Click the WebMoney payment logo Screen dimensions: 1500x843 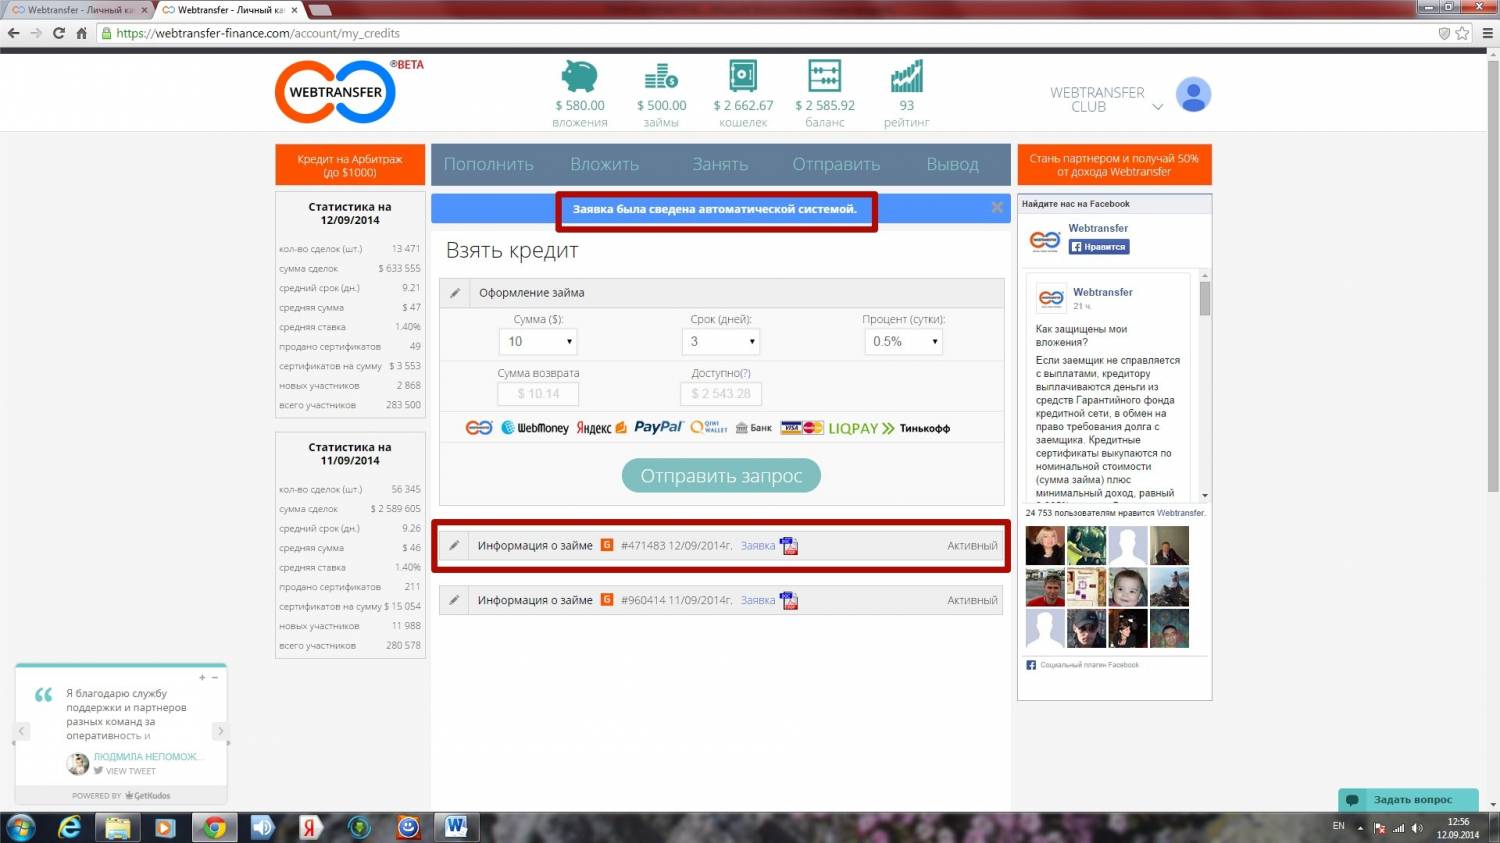click(535, 428)
